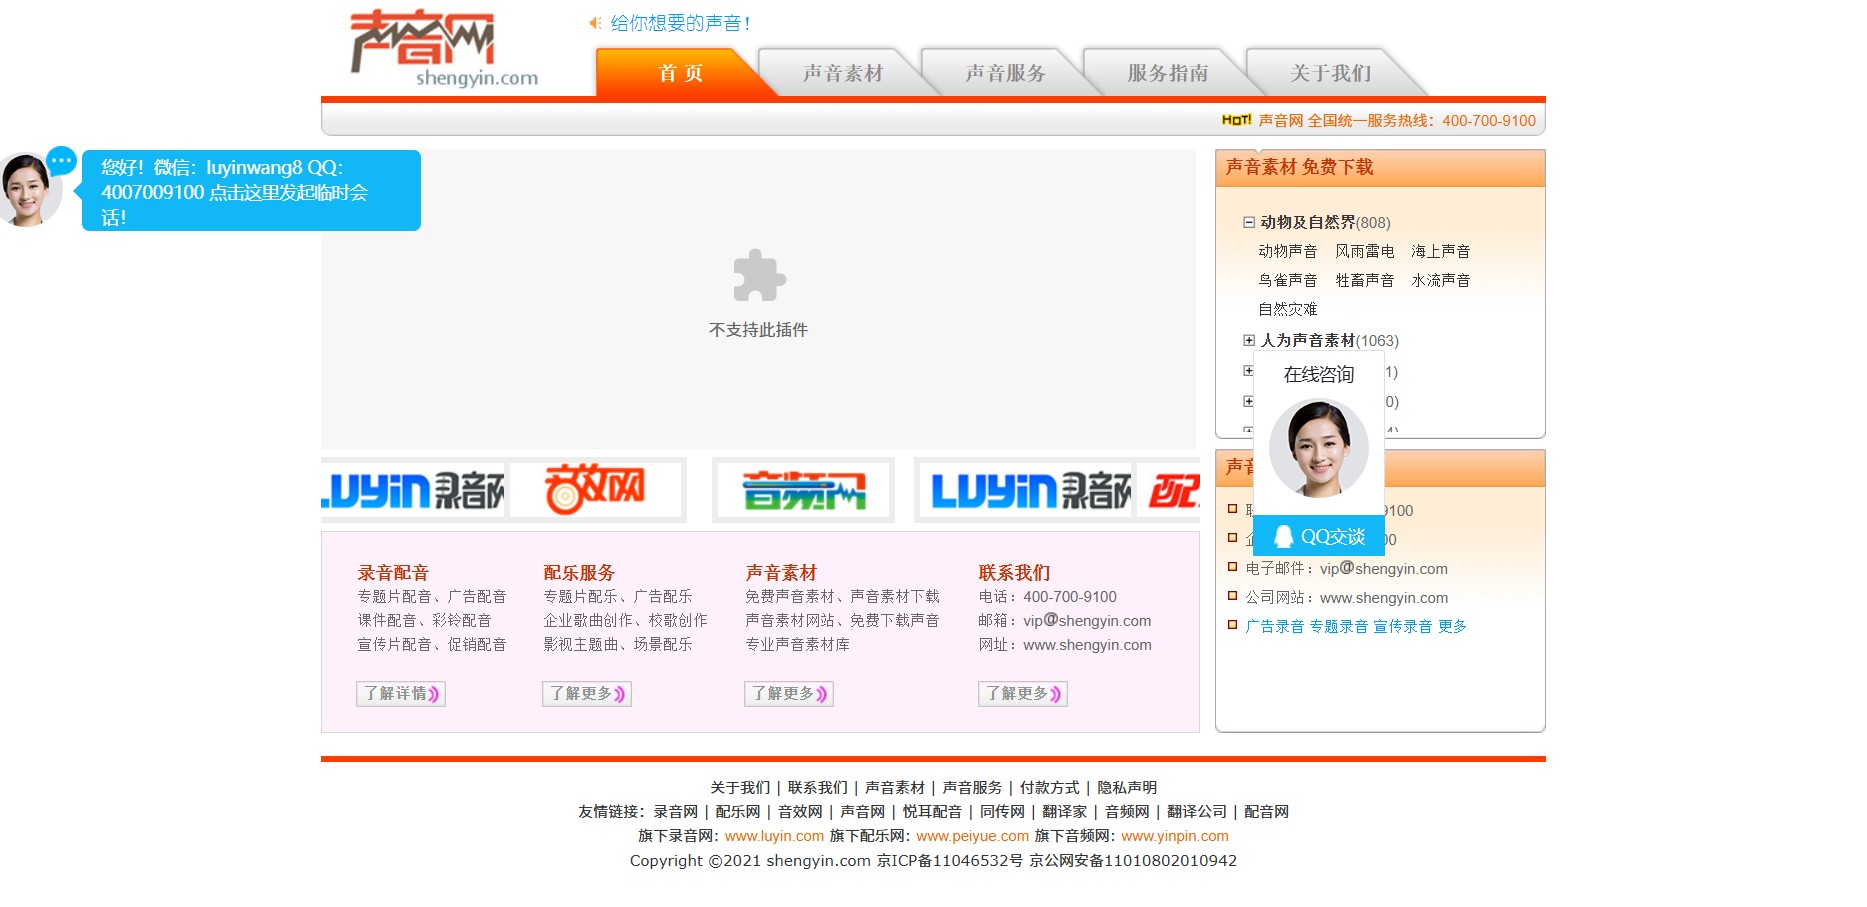Open the 音效网 logo banner
The image size is (1867, 907).
[x=595, y=490]
